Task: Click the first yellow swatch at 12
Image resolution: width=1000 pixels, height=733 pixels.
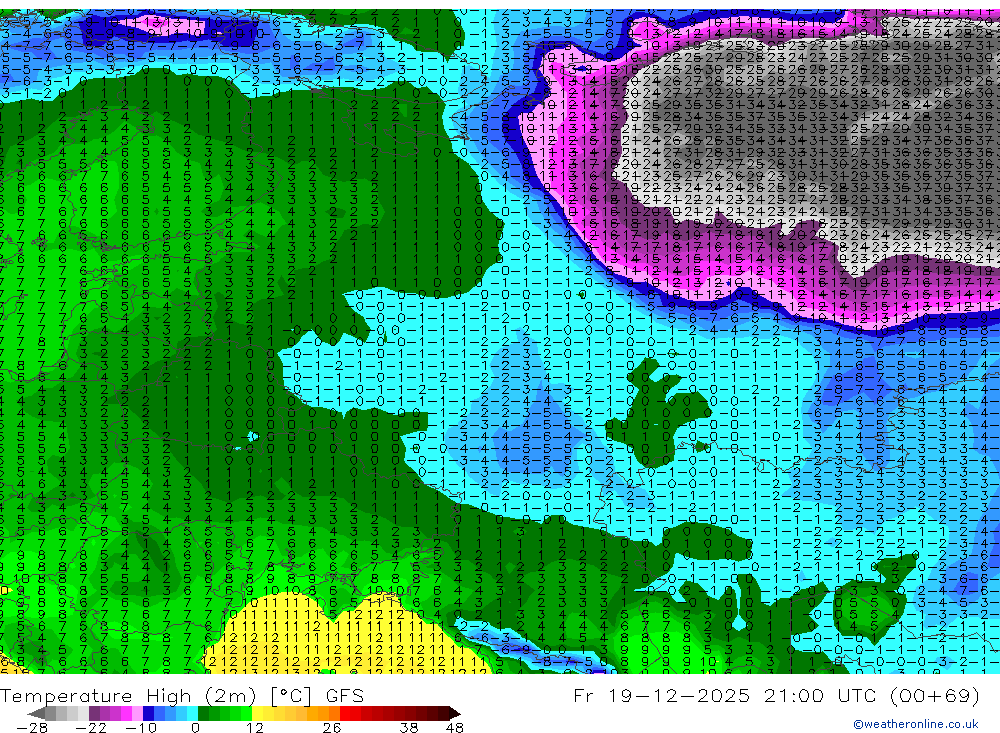Action: coord(257,713)
